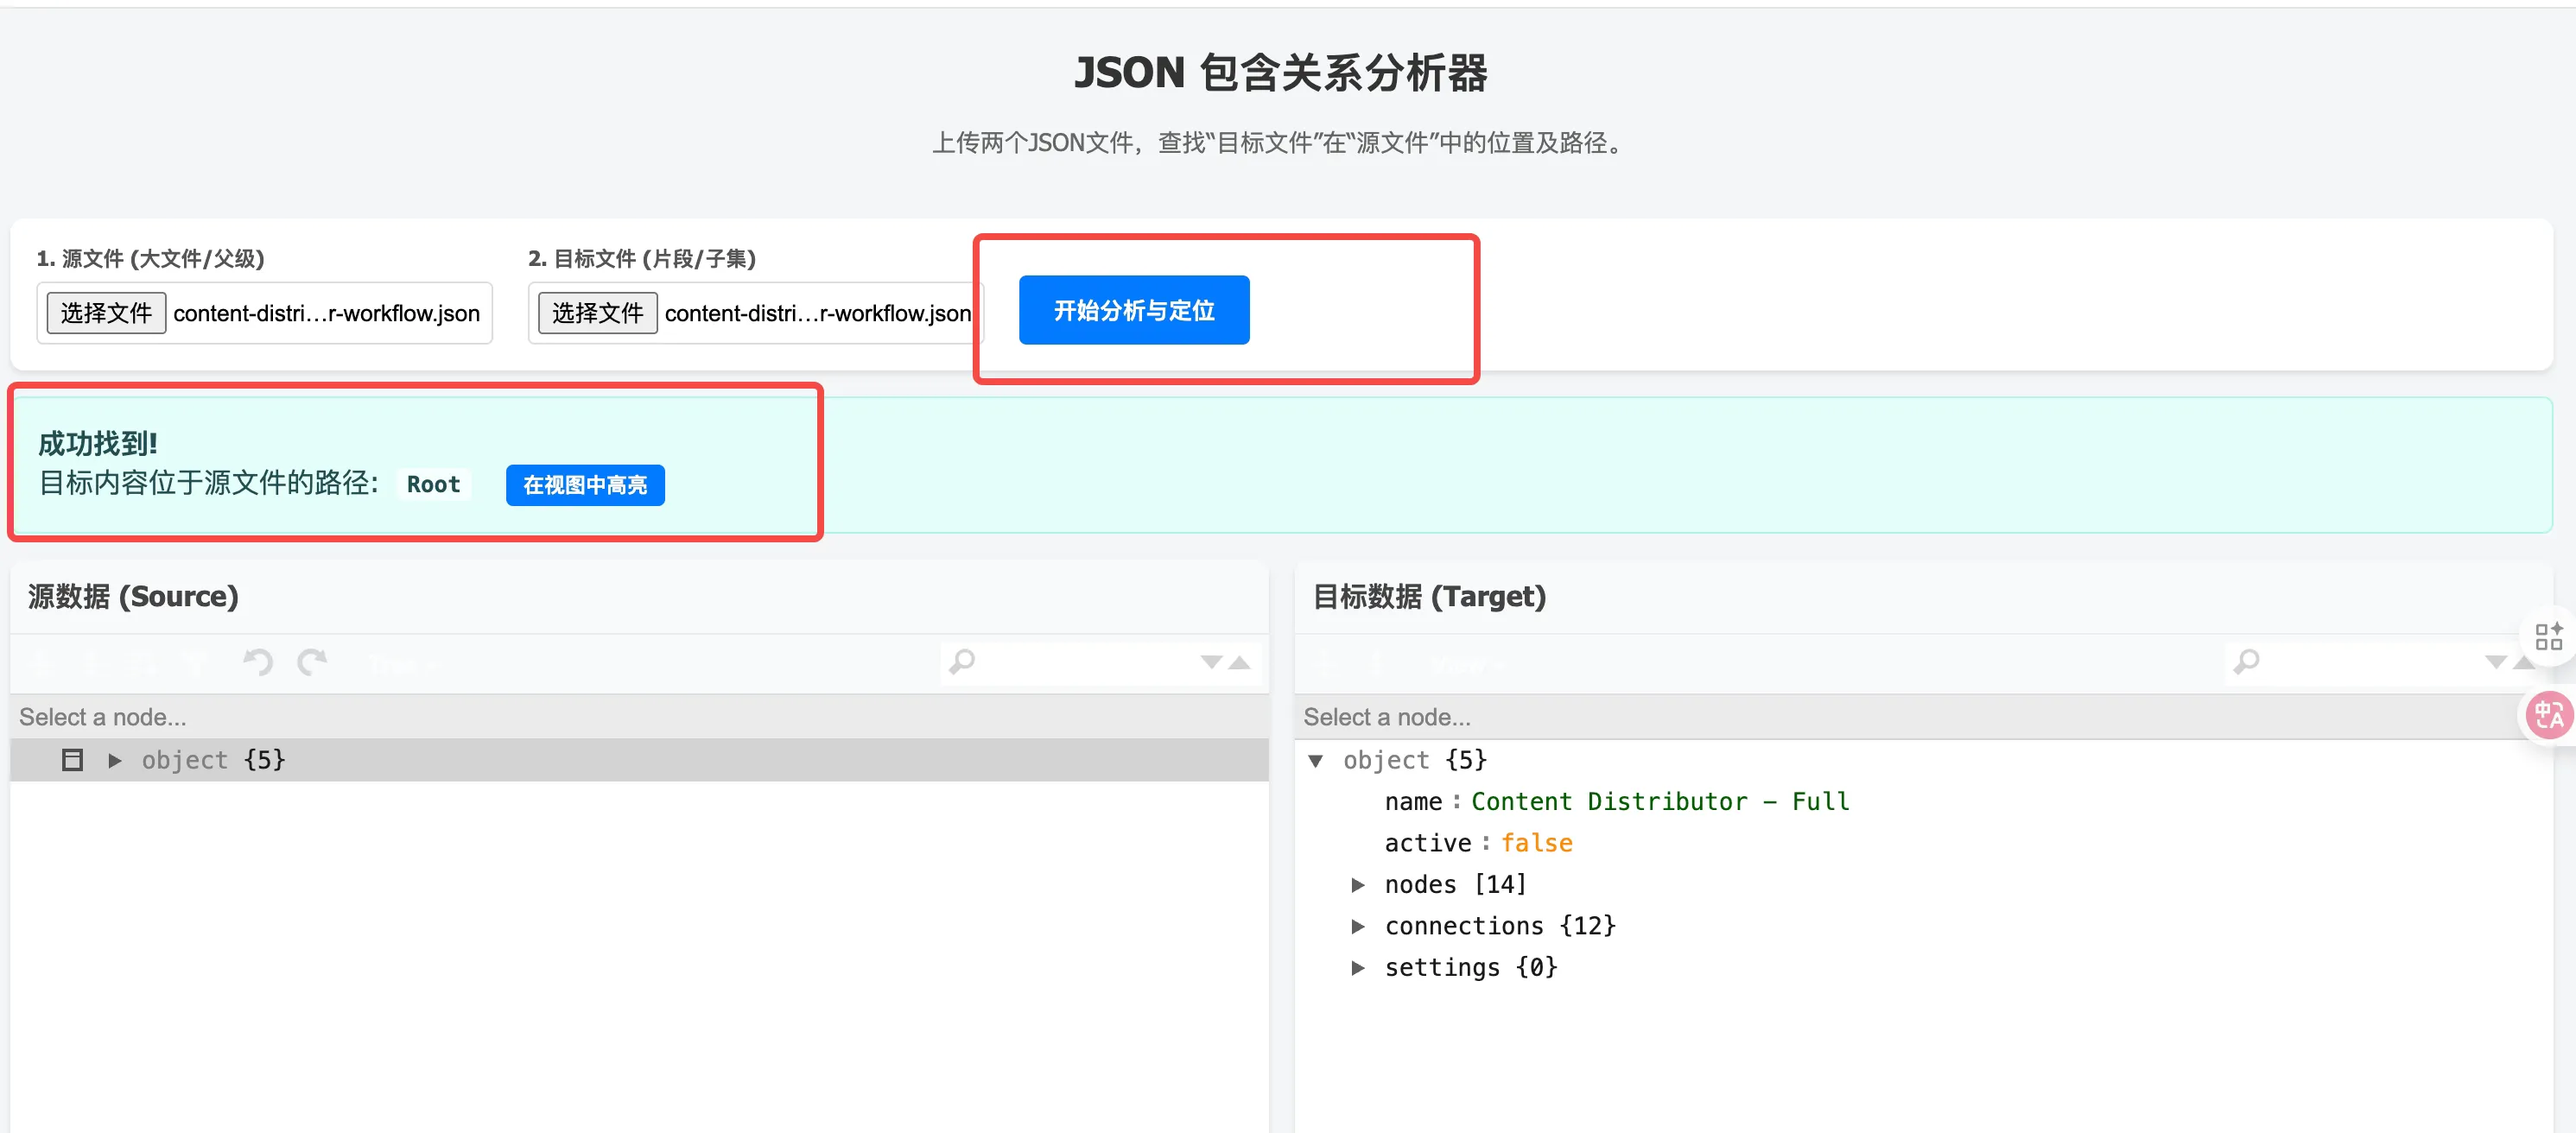
Task: Click the table view icon beside object {5} row
Action: coord(72,760)
